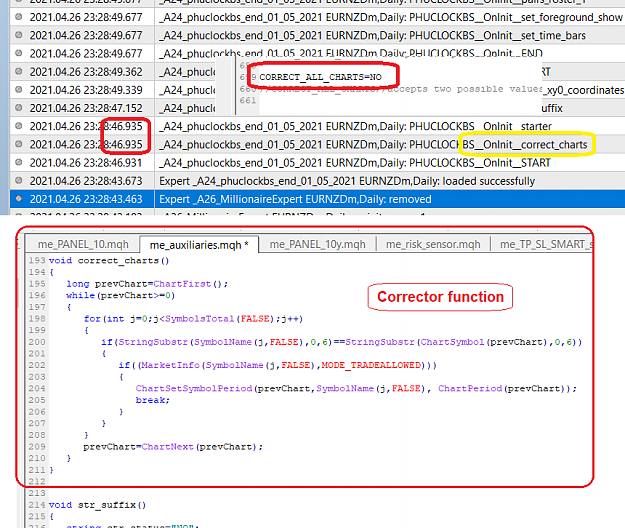This screenshot has height=528, width=625.
Task: Select the PHUCLOCKBS_OnInit_START log message
Action: coord(355,163)
